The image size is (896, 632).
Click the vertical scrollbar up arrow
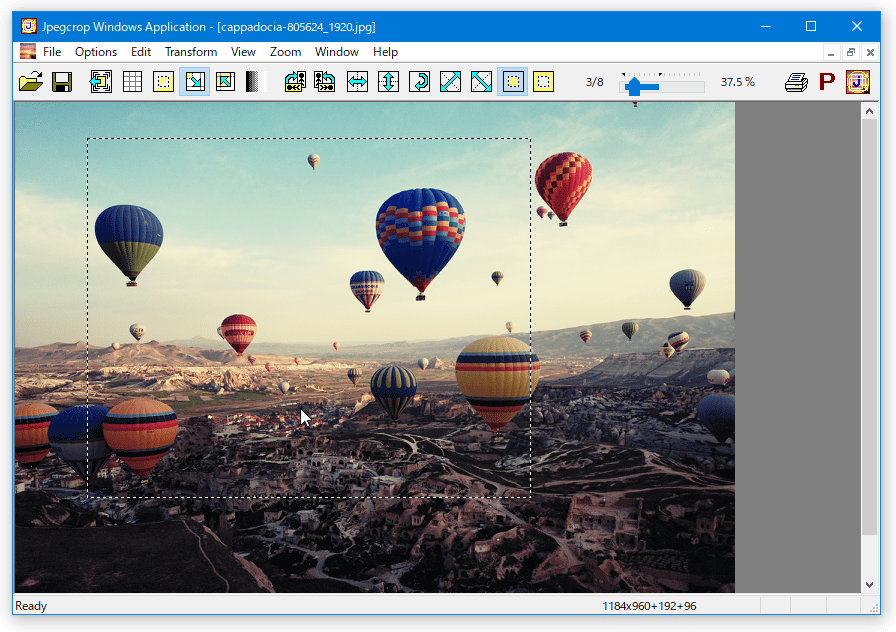[x=869, y=111]
